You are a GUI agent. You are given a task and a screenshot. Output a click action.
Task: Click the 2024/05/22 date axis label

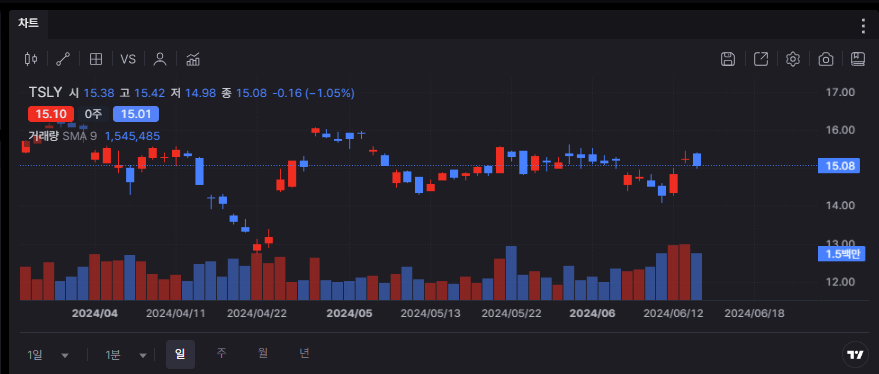[512, 313]
